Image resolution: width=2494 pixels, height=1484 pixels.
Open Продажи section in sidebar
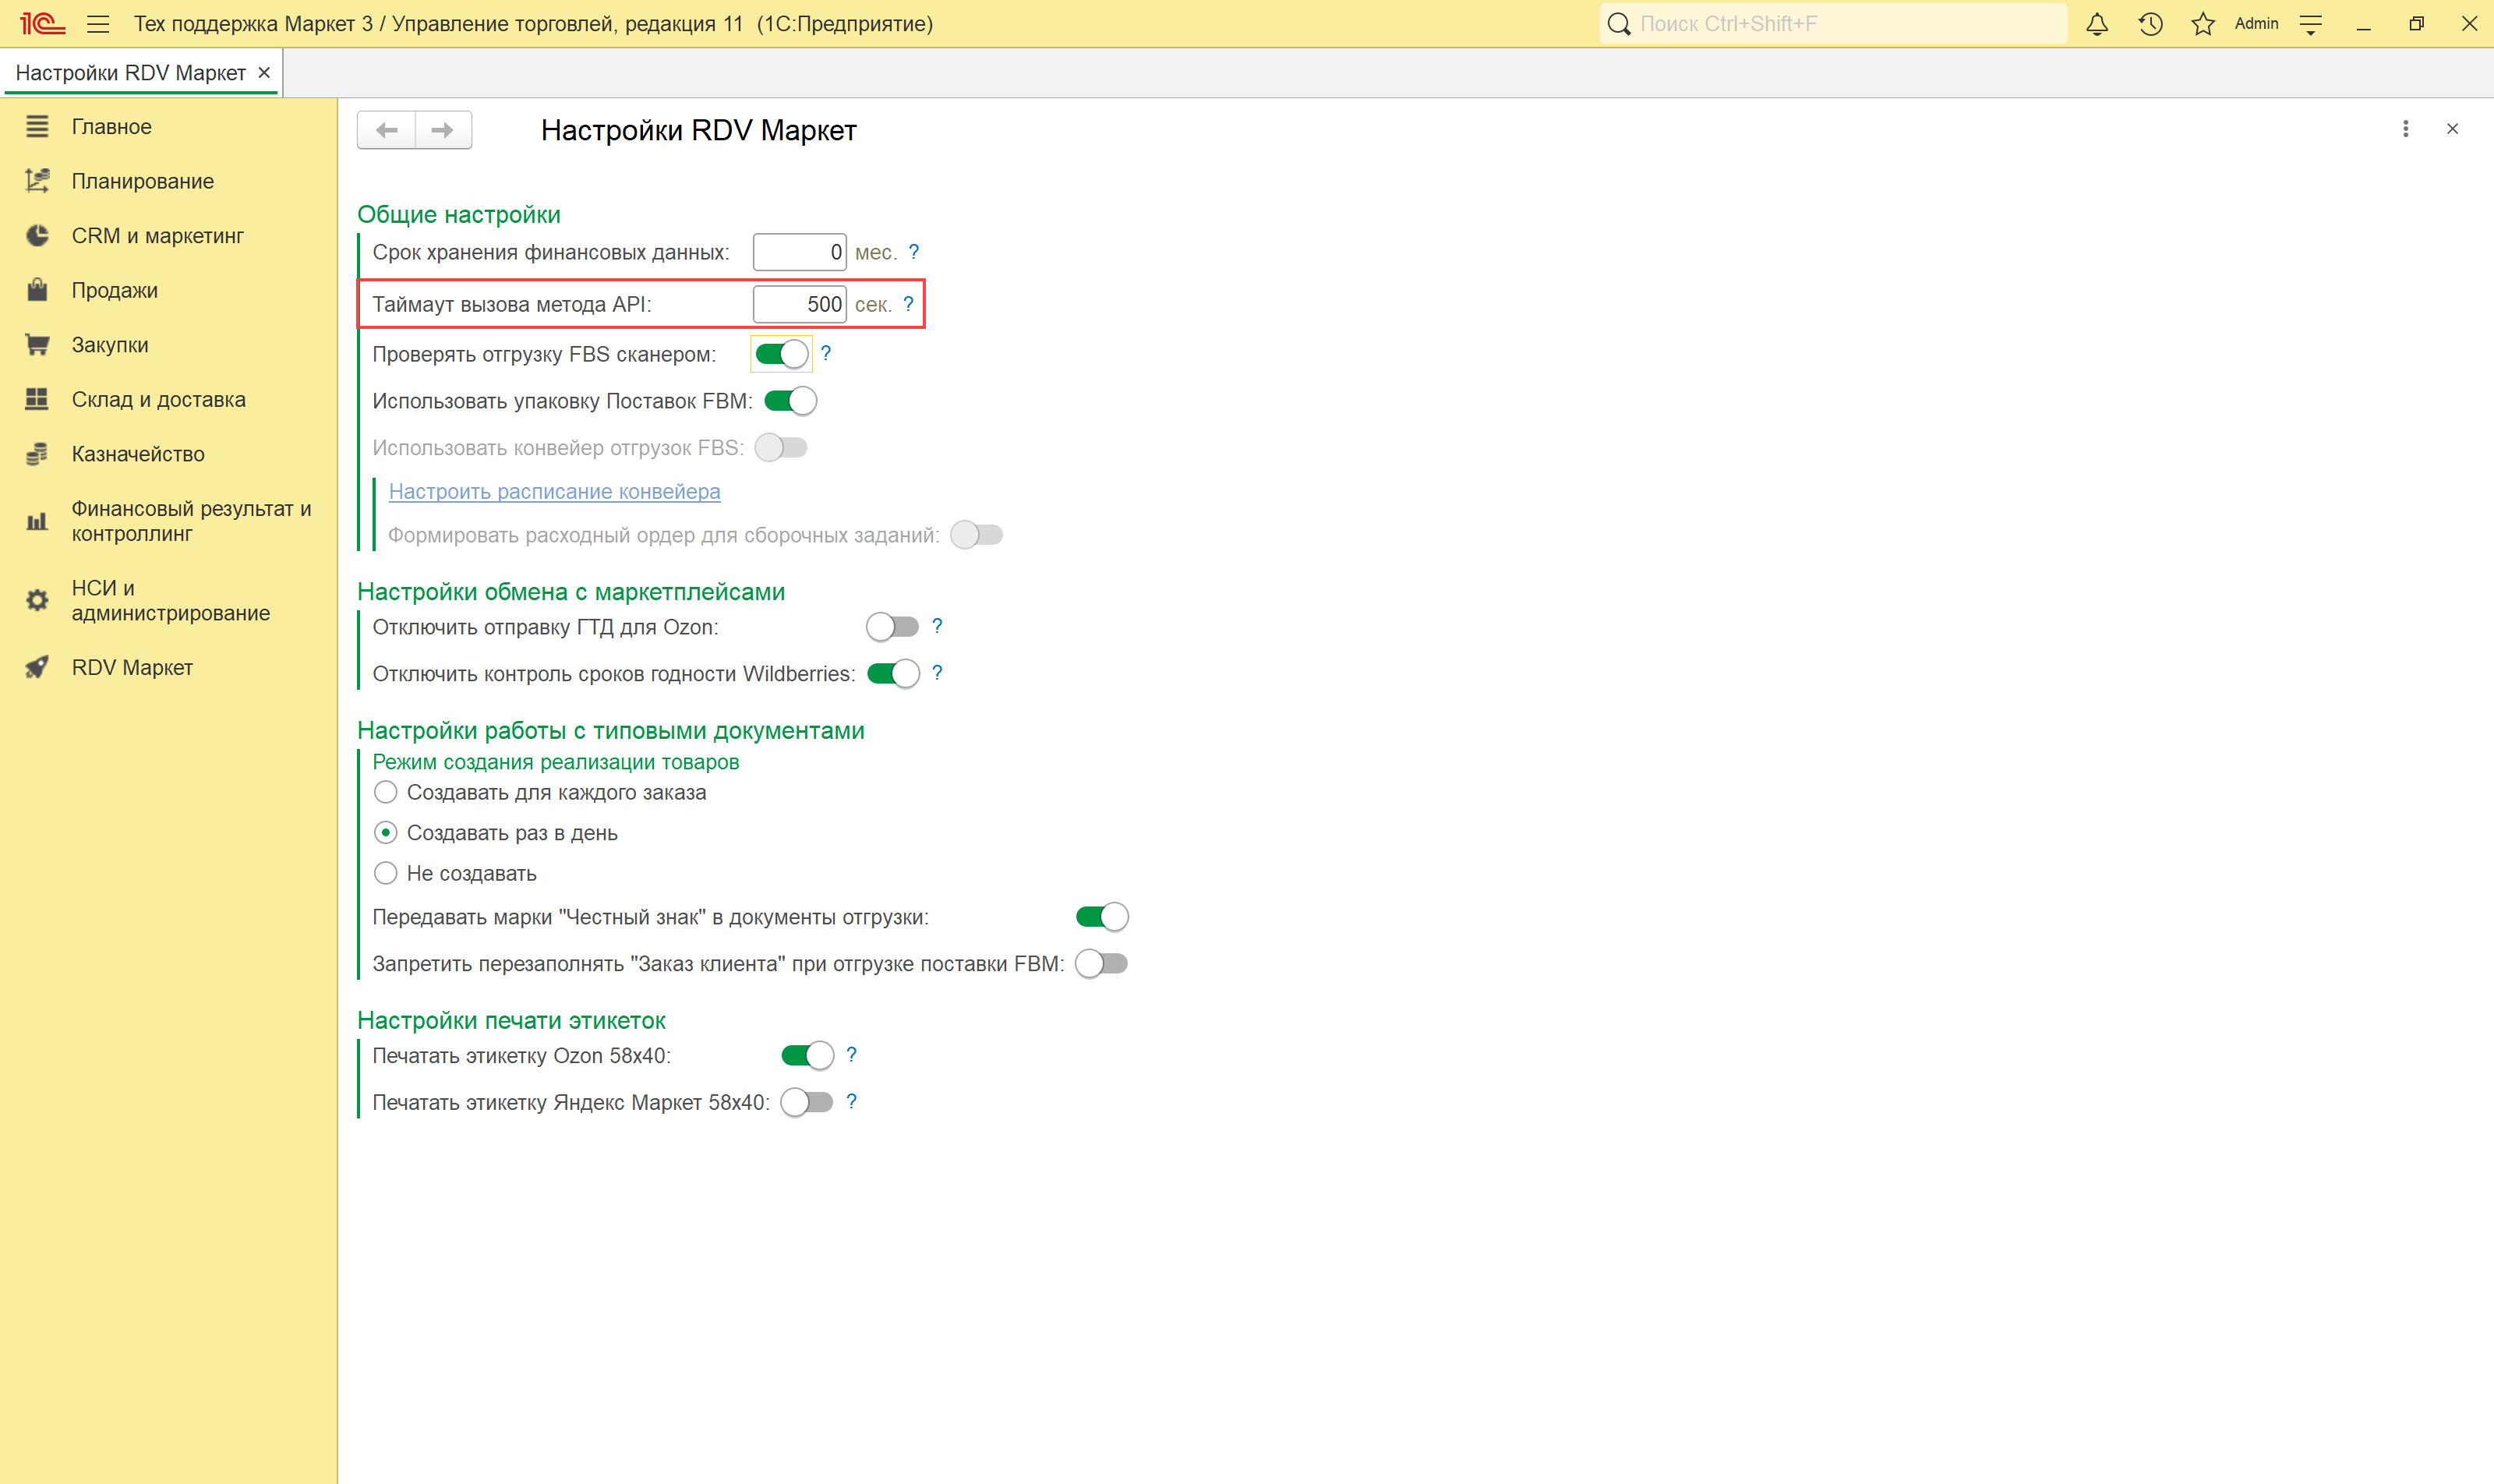coord(115,291)
